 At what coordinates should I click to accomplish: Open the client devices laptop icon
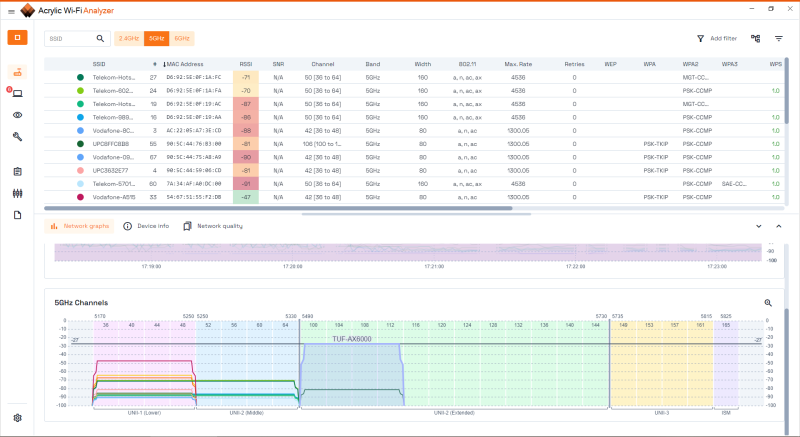pos(17,93)
